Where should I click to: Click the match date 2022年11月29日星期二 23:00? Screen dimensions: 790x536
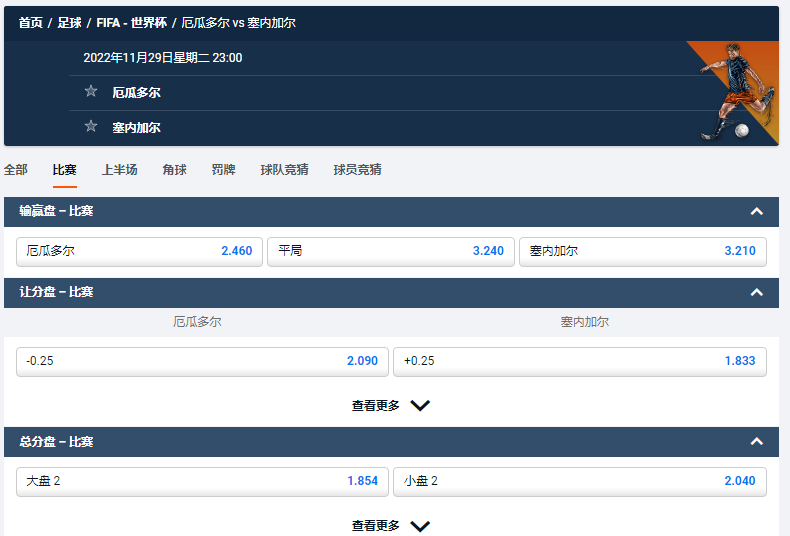point(163,58)
